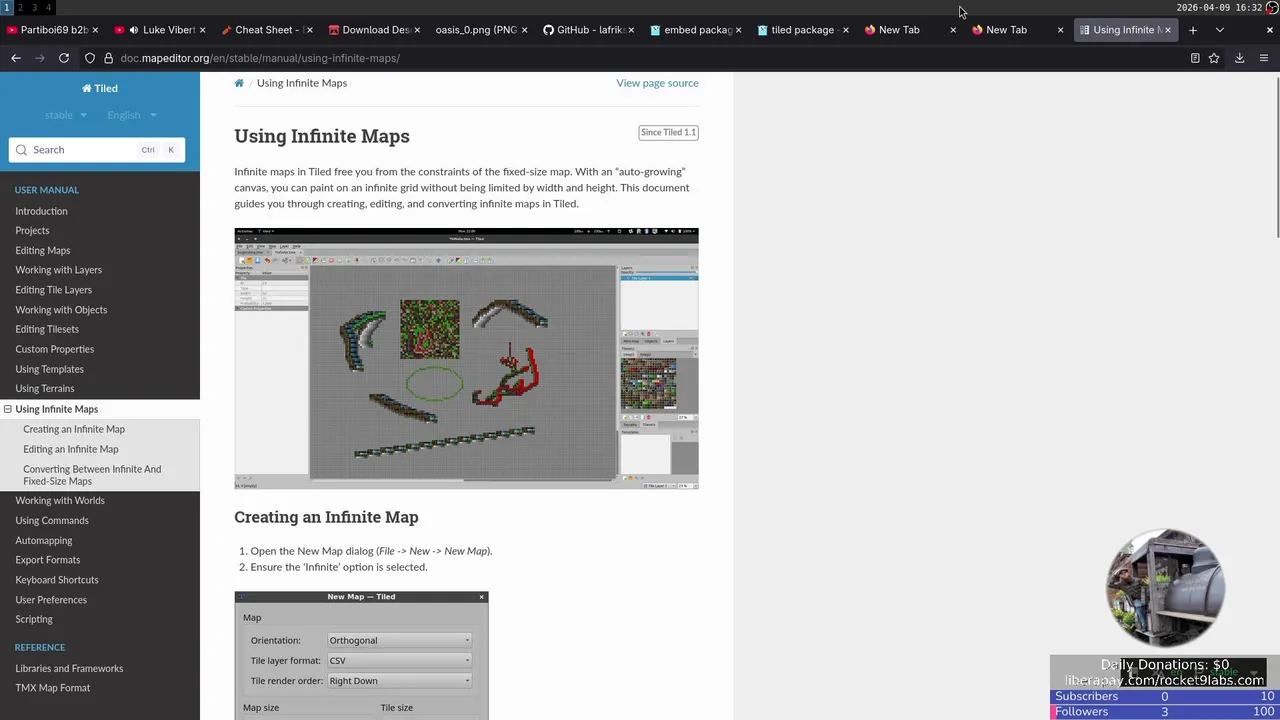
Task: Click View page source link
Action: [657, 83]
